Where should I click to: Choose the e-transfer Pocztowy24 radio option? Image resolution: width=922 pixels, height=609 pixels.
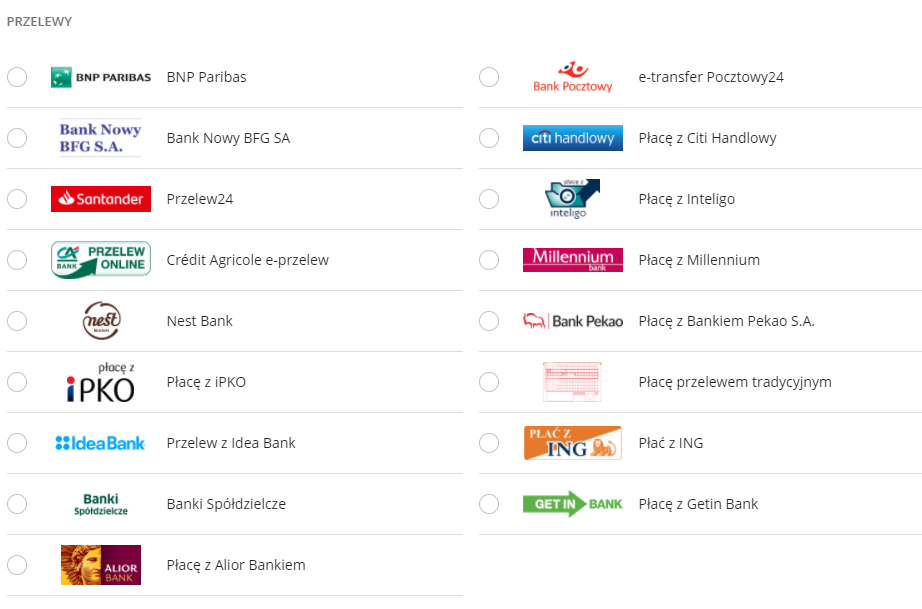coord(489,77)
